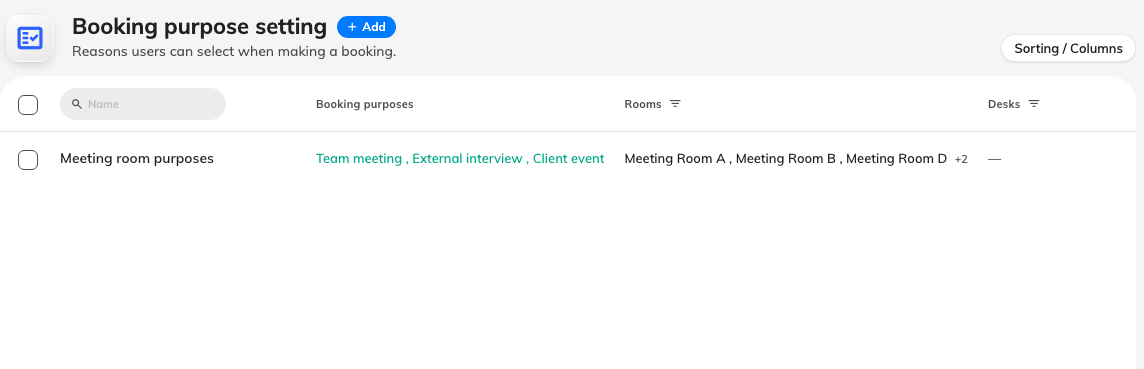The height and width of the screenshot is (369, 1144).
Task: Select the Meeting room purposes row checkbox
Action: click(x=28, y=159)
